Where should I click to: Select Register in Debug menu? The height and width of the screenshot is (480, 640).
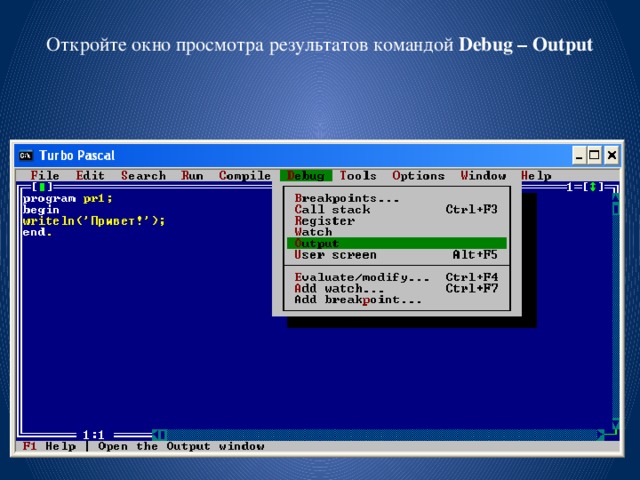click(396, 221)
